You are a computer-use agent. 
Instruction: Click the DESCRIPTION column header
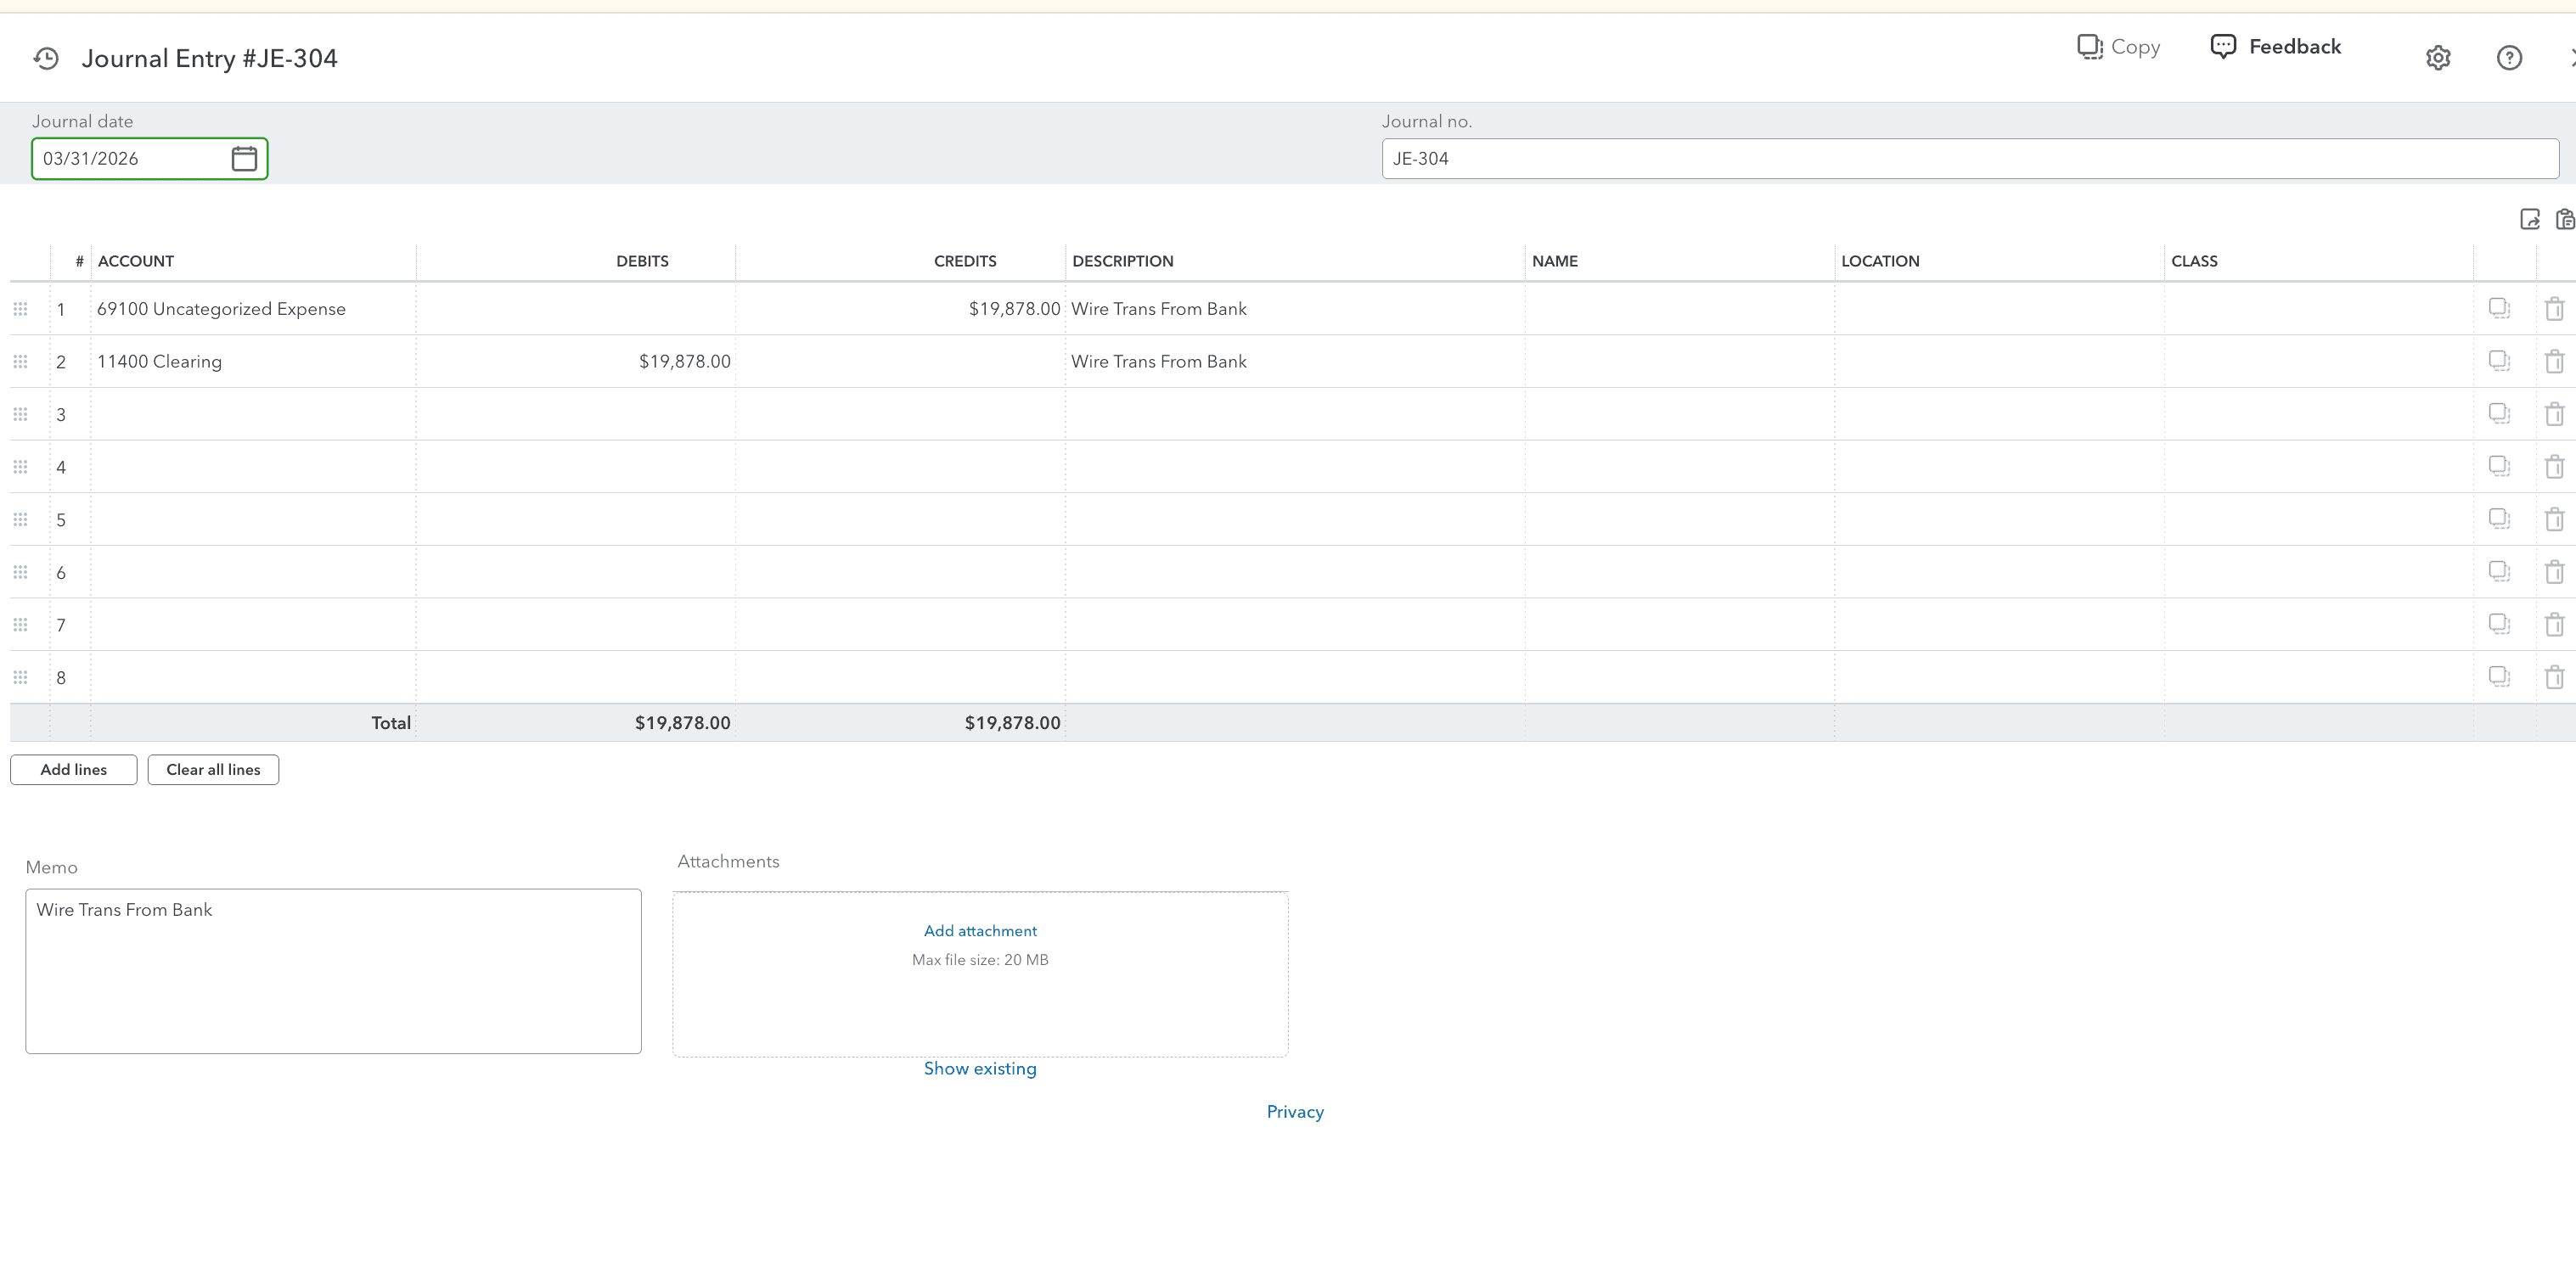[x=1123, y=261]
